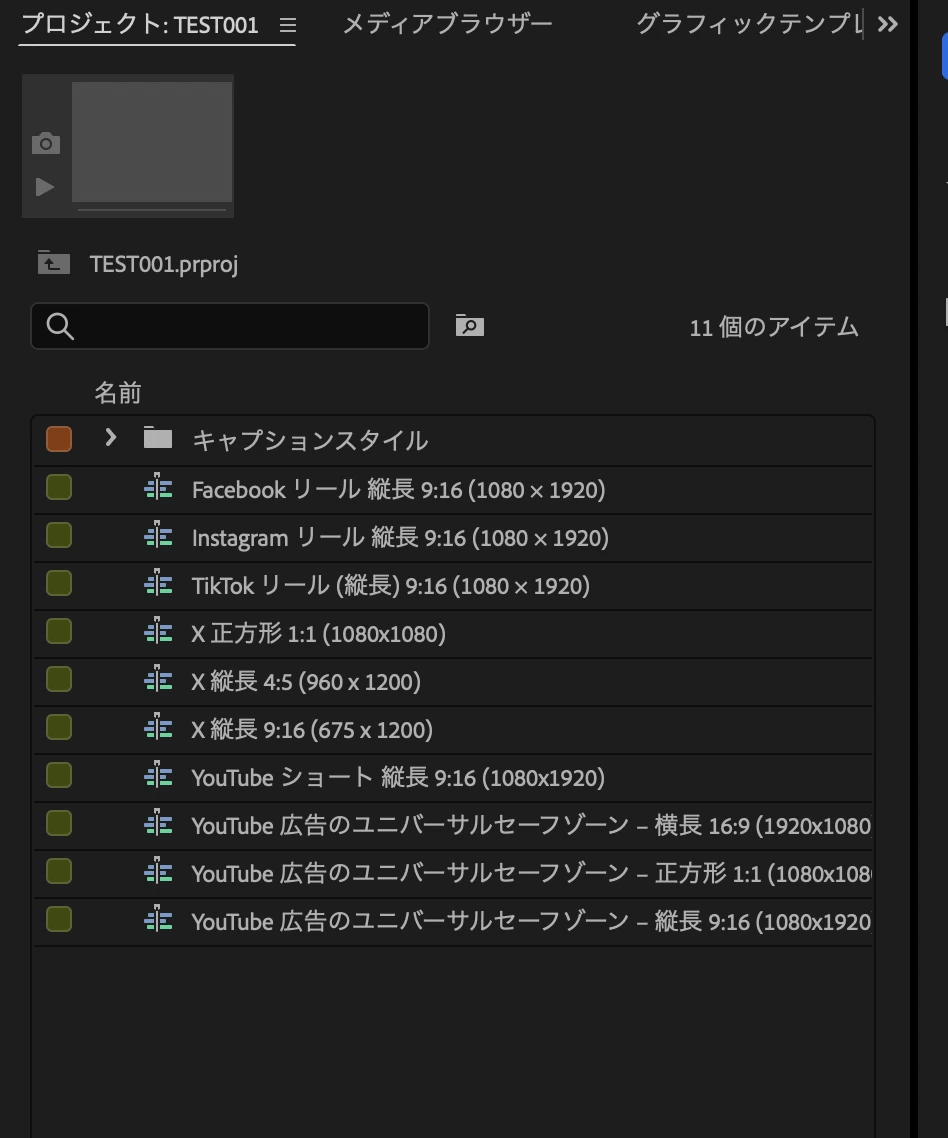The width and height of the screenshot is (948, 1138).
Task: Select the キャプションスタイル bin row
Action: (x=453, y=440)
